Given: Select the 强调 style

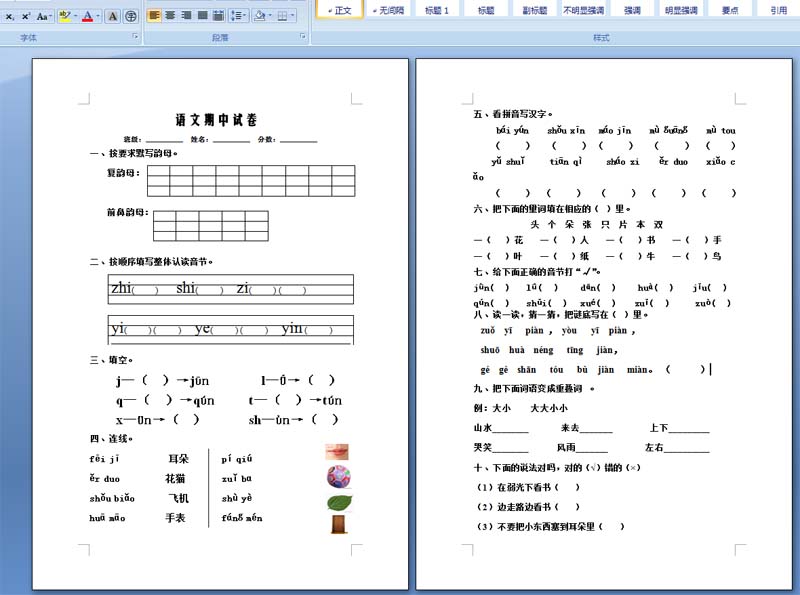Looking at the screenshot, I should click(632, 10).
